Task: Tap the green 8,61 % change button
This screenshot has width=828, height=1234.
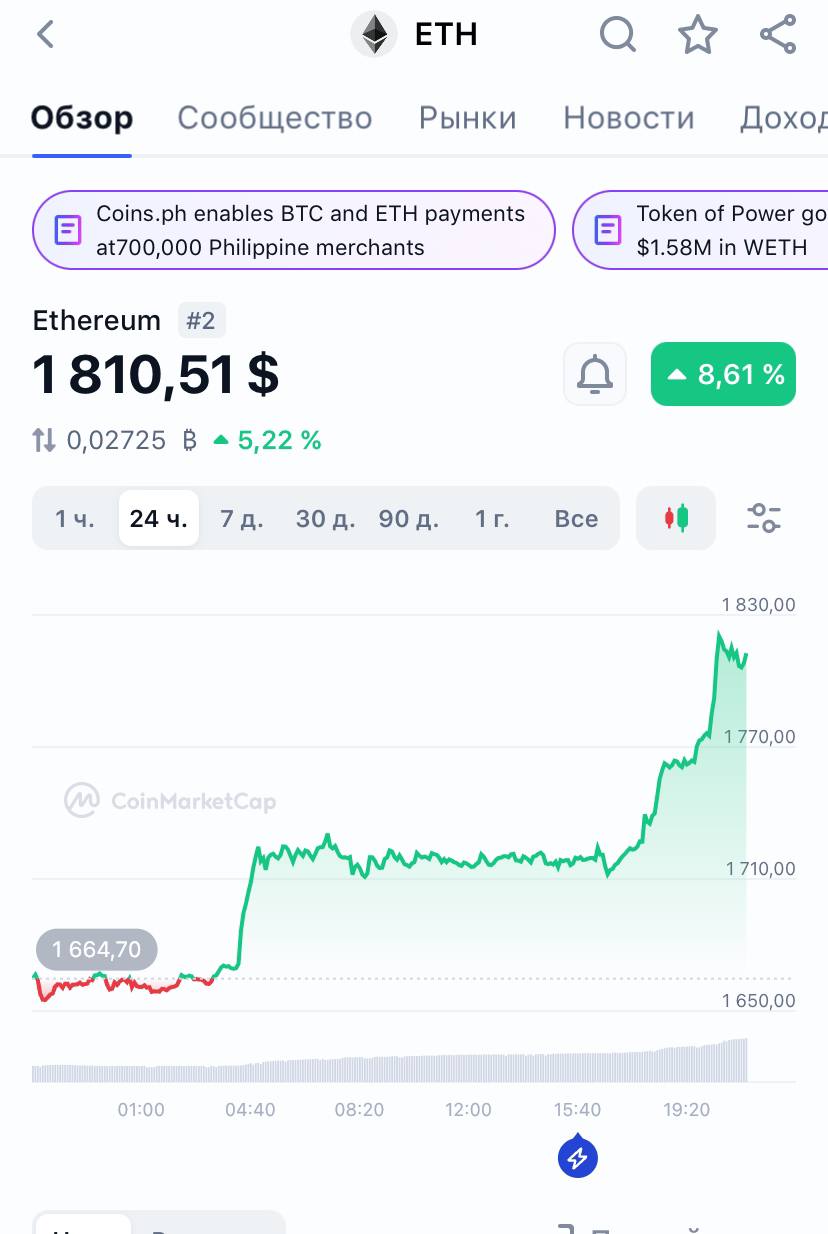Action: (723, 374)
